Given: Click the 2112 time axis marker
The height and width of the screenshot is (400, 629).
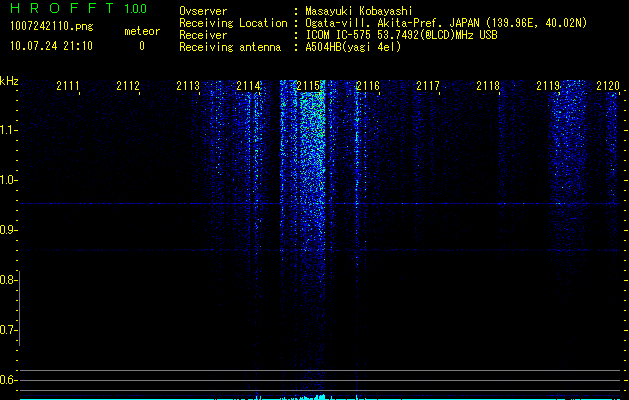Looking at the screenshot, I should point(128,85).
